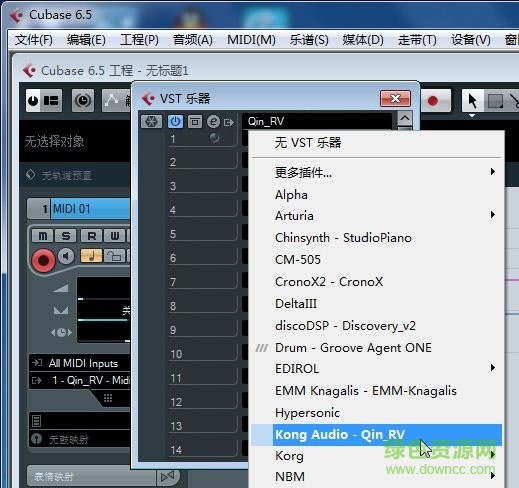519x488 pixels.
Task: Adjust the MIDI volume fader icon
Action: [x=61, y=289]
